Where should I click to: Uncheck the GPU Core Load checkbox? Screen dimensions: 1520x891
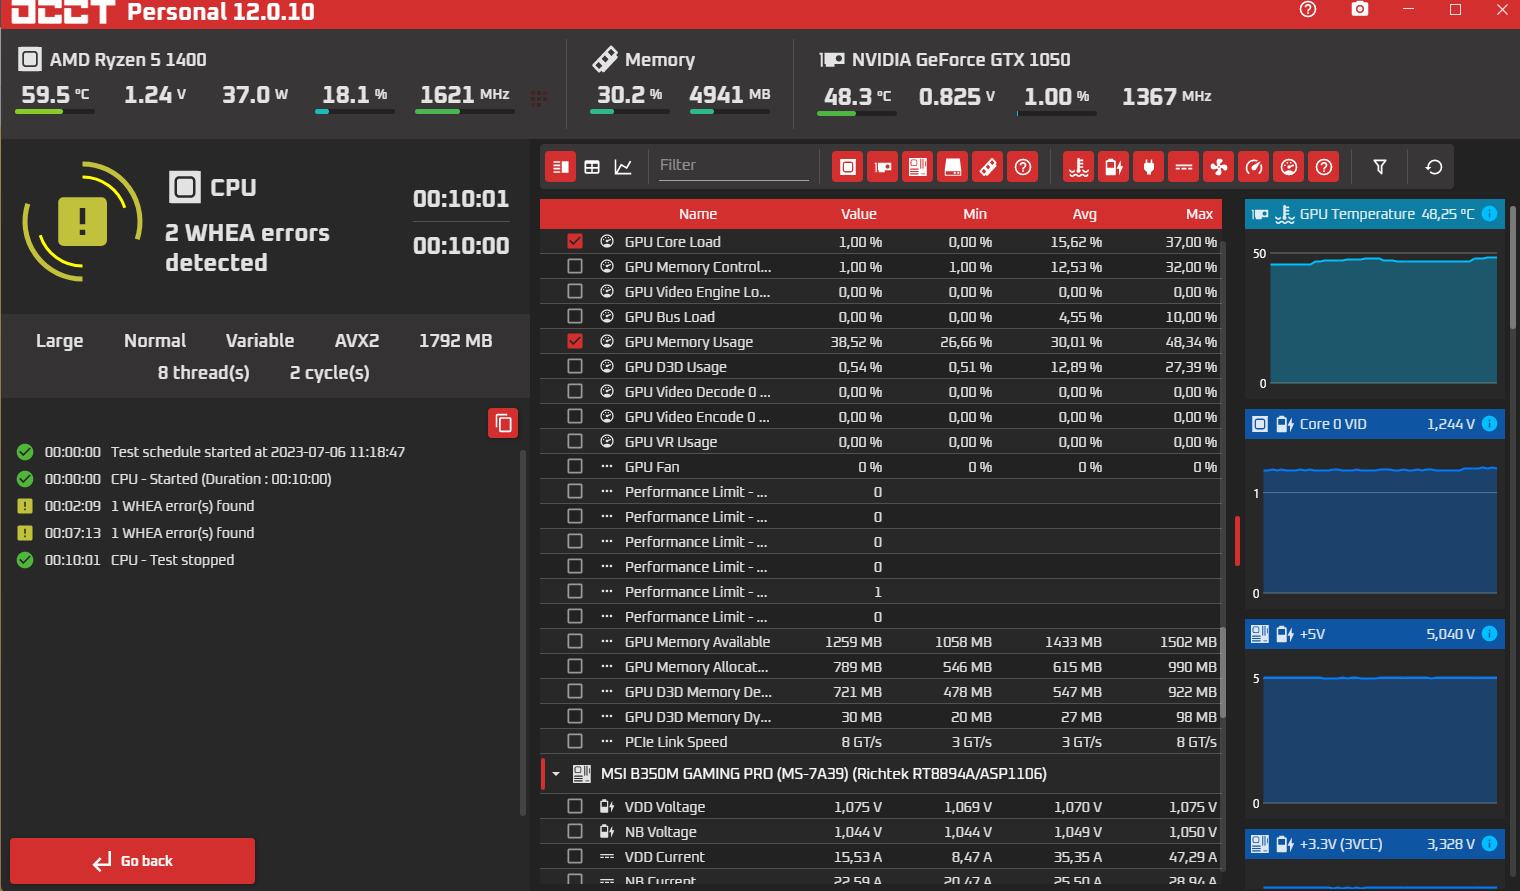pos(575,241)
